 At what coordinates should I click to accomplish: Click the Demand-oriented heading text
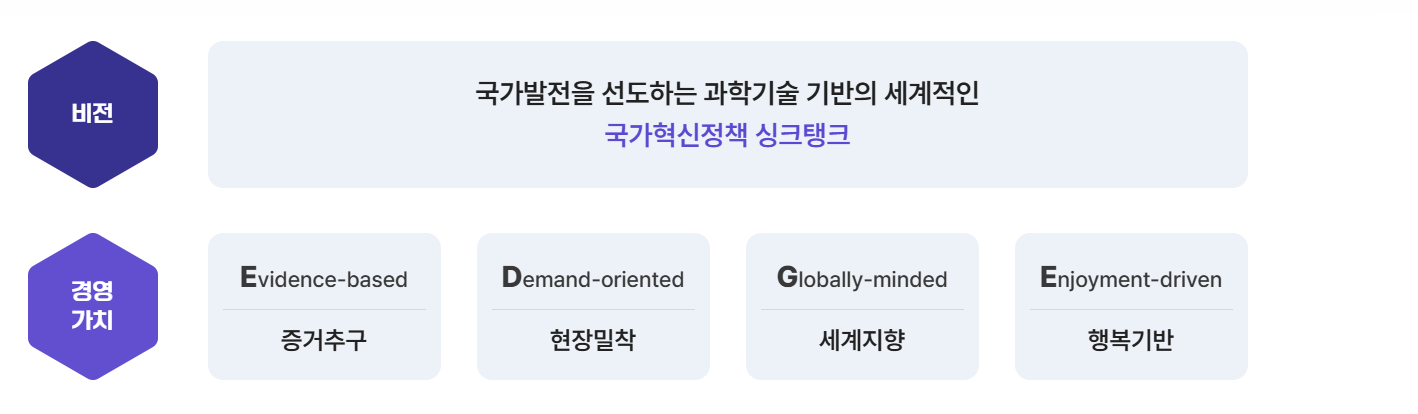point(593,278)
